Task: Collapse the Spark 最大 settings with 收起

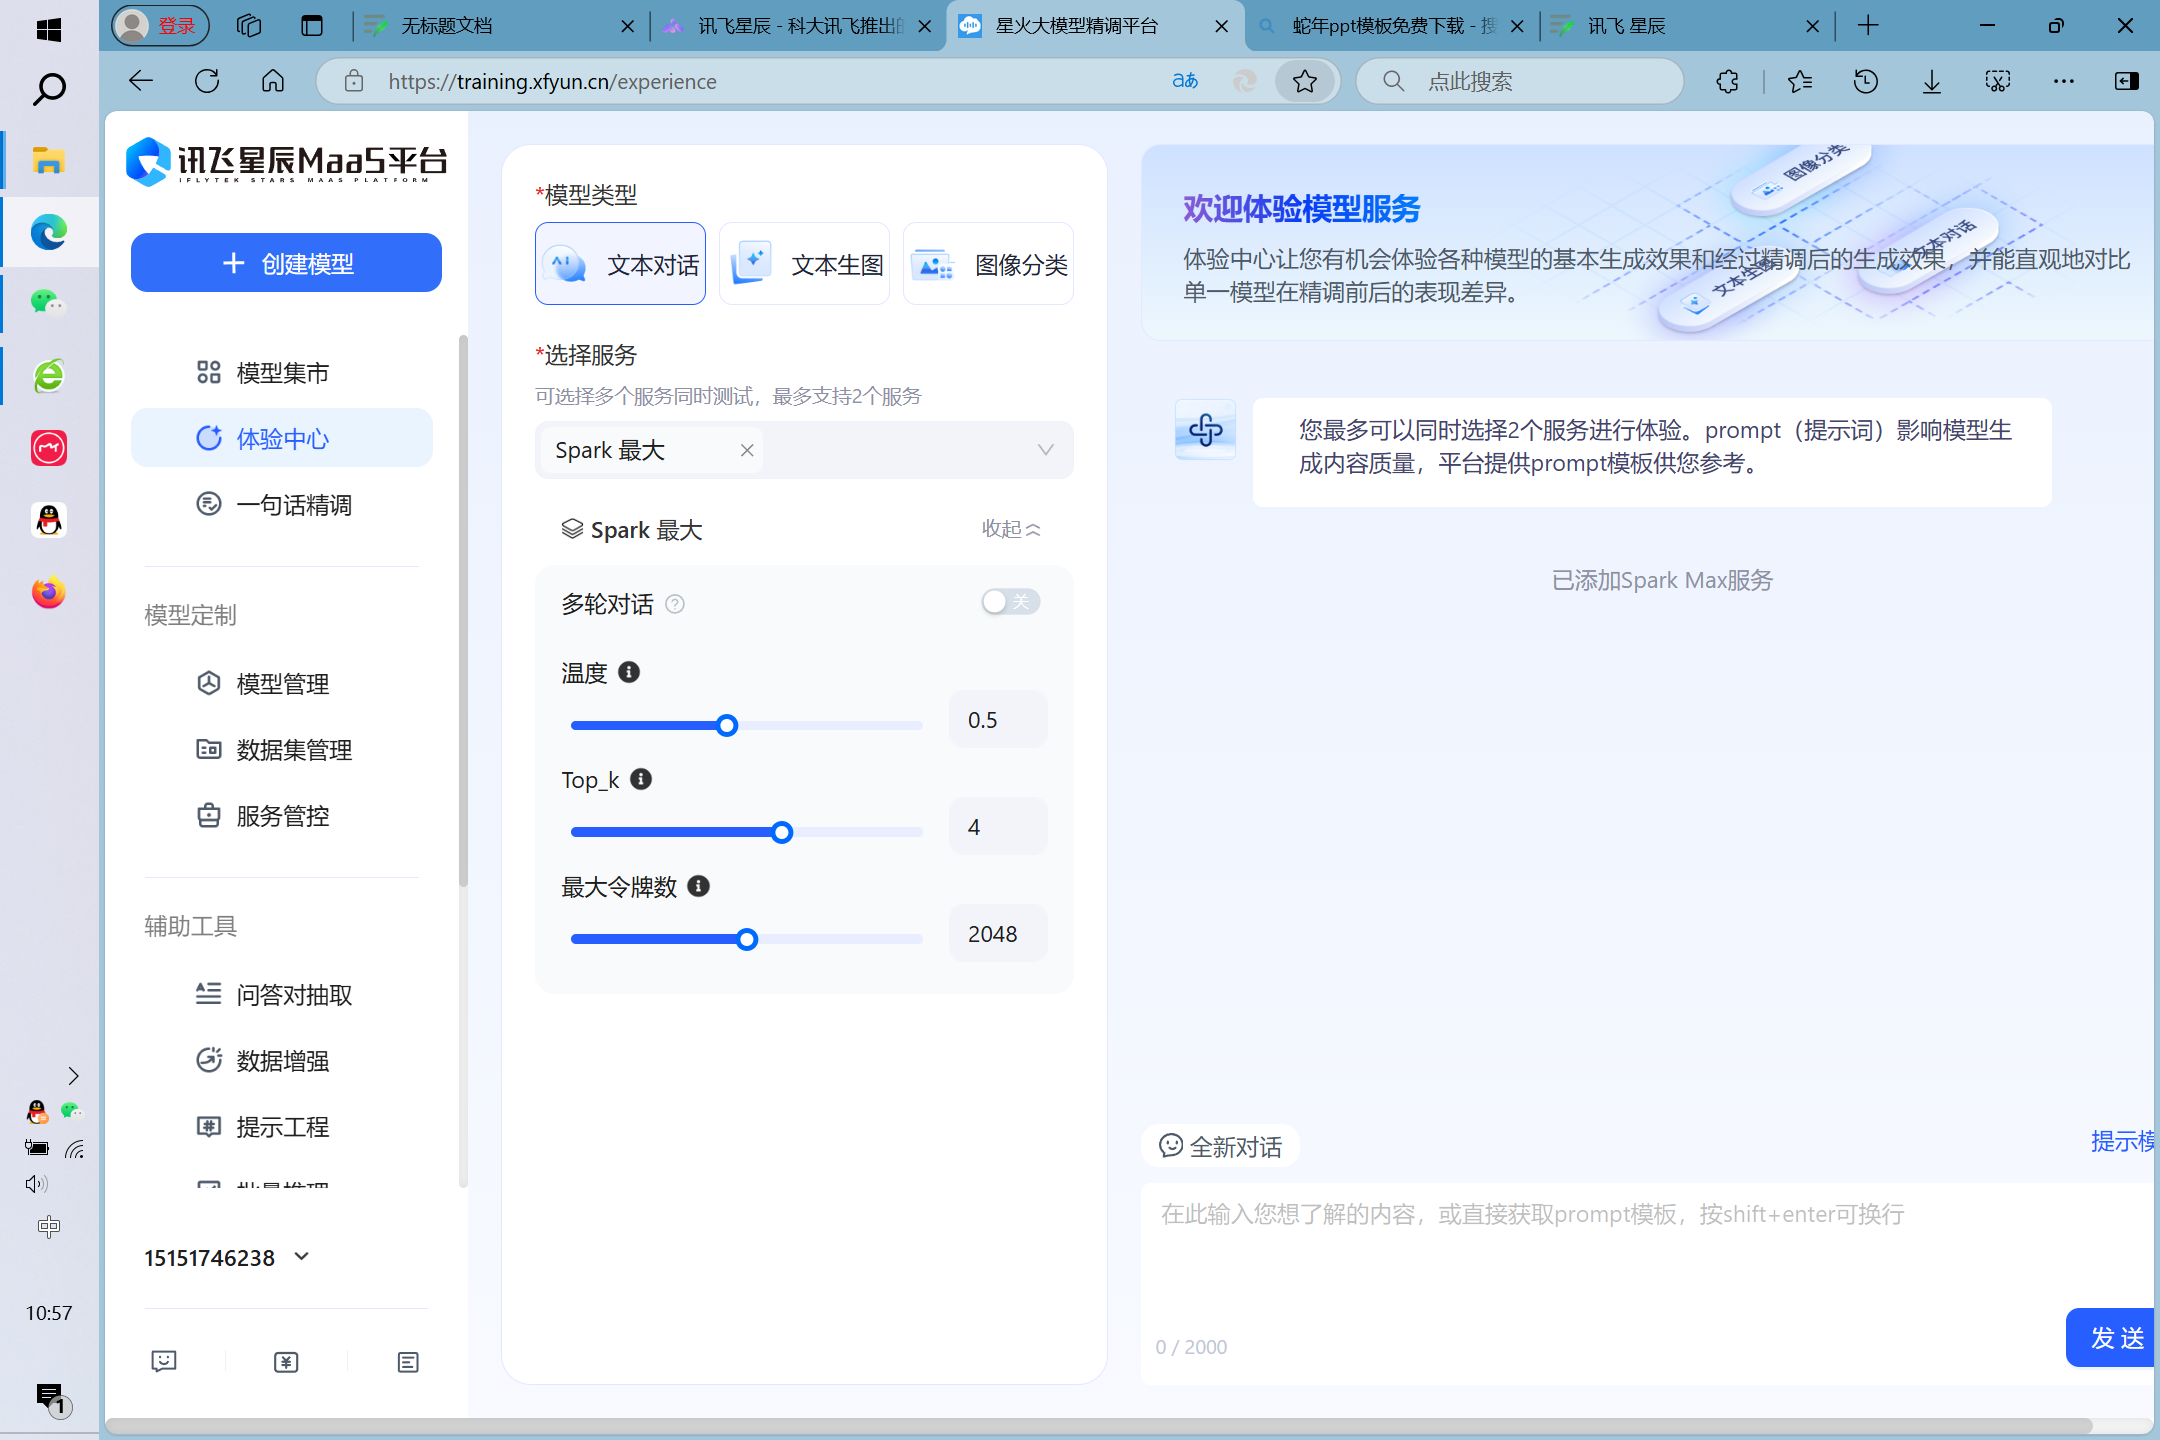Action: coord(1011,529)
